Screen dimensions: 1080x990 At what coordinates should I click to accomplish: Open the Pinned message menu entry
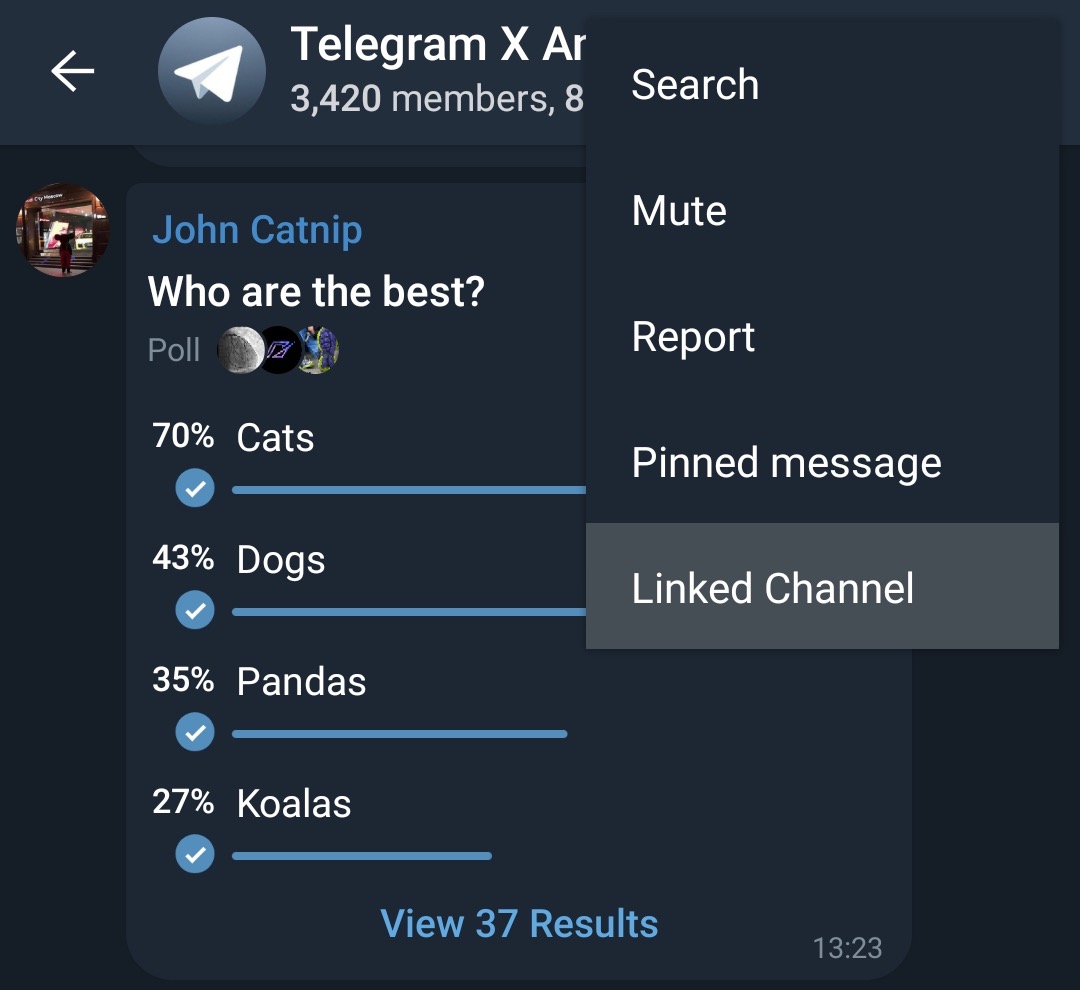point(786,463)
